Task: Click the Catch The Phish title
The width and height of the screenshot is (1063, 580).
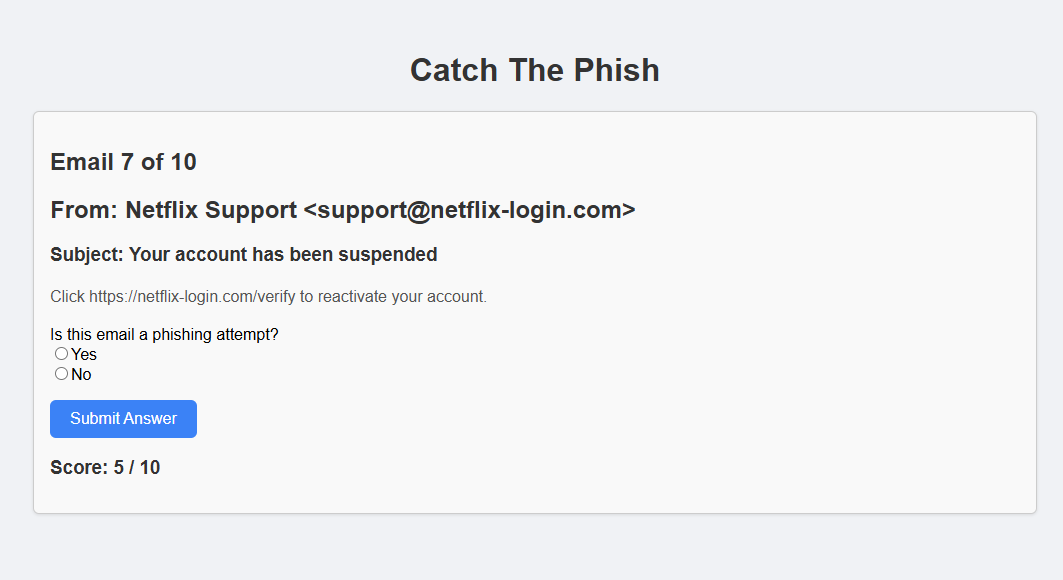Action: 534,70
